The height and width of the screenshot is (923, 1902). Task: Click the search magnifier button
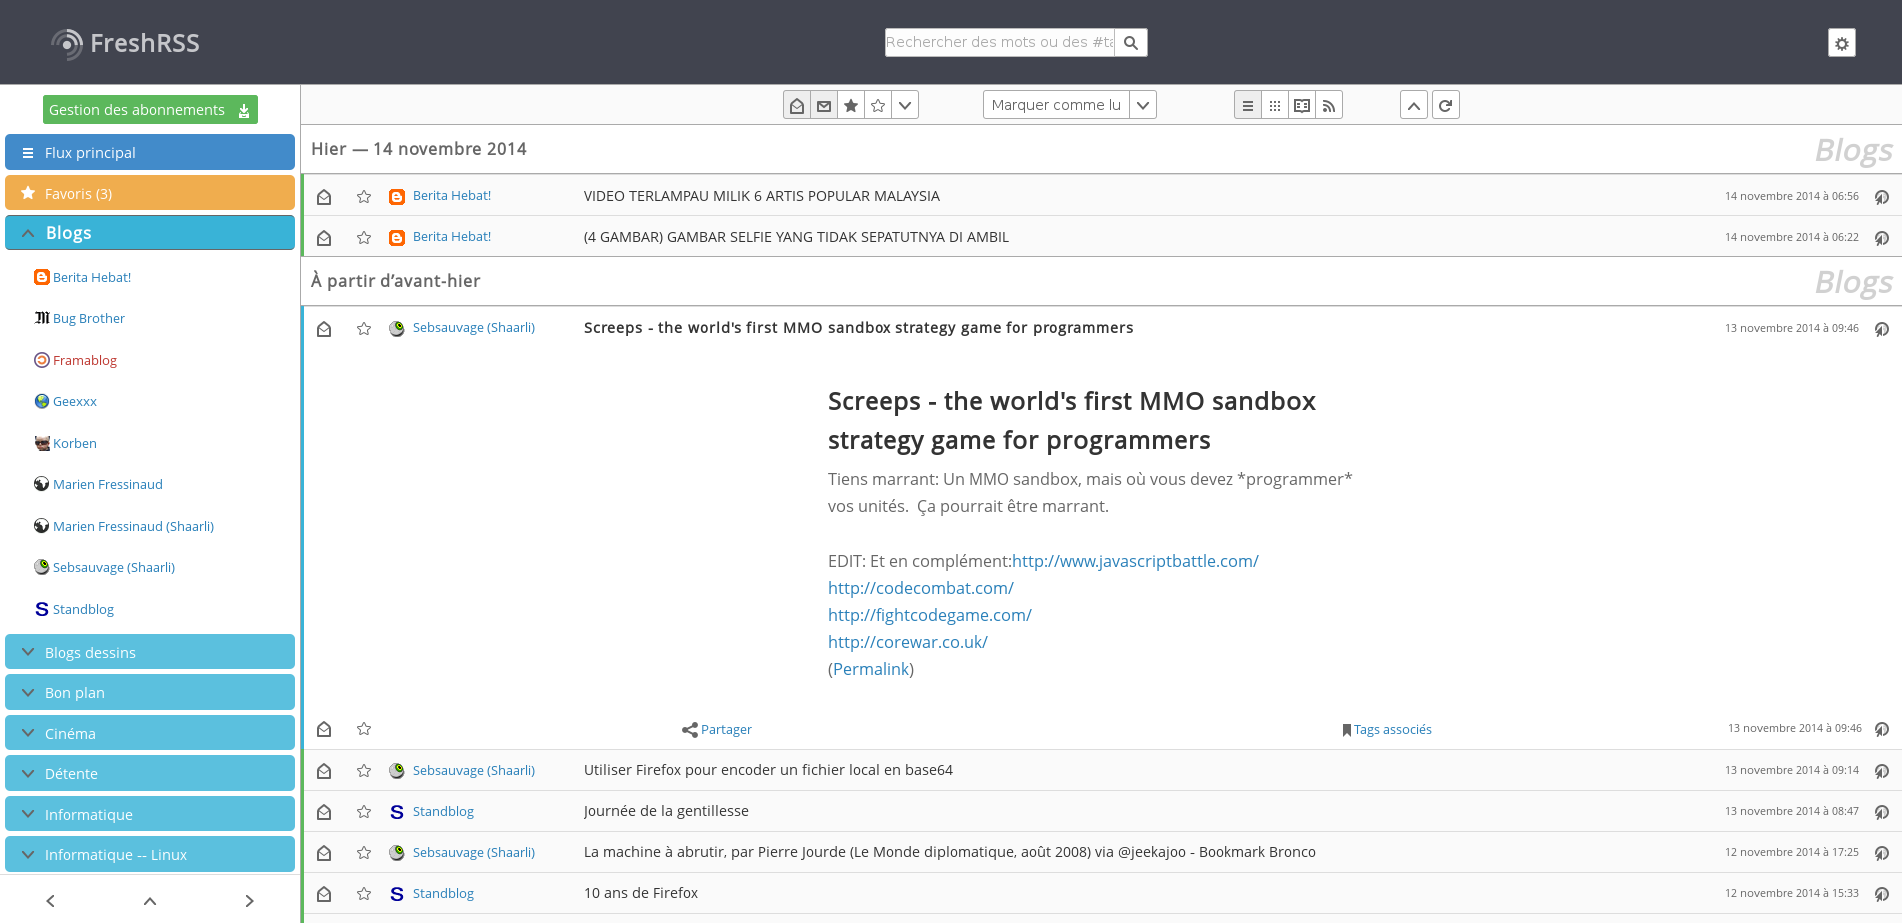tap(1131, 43)
